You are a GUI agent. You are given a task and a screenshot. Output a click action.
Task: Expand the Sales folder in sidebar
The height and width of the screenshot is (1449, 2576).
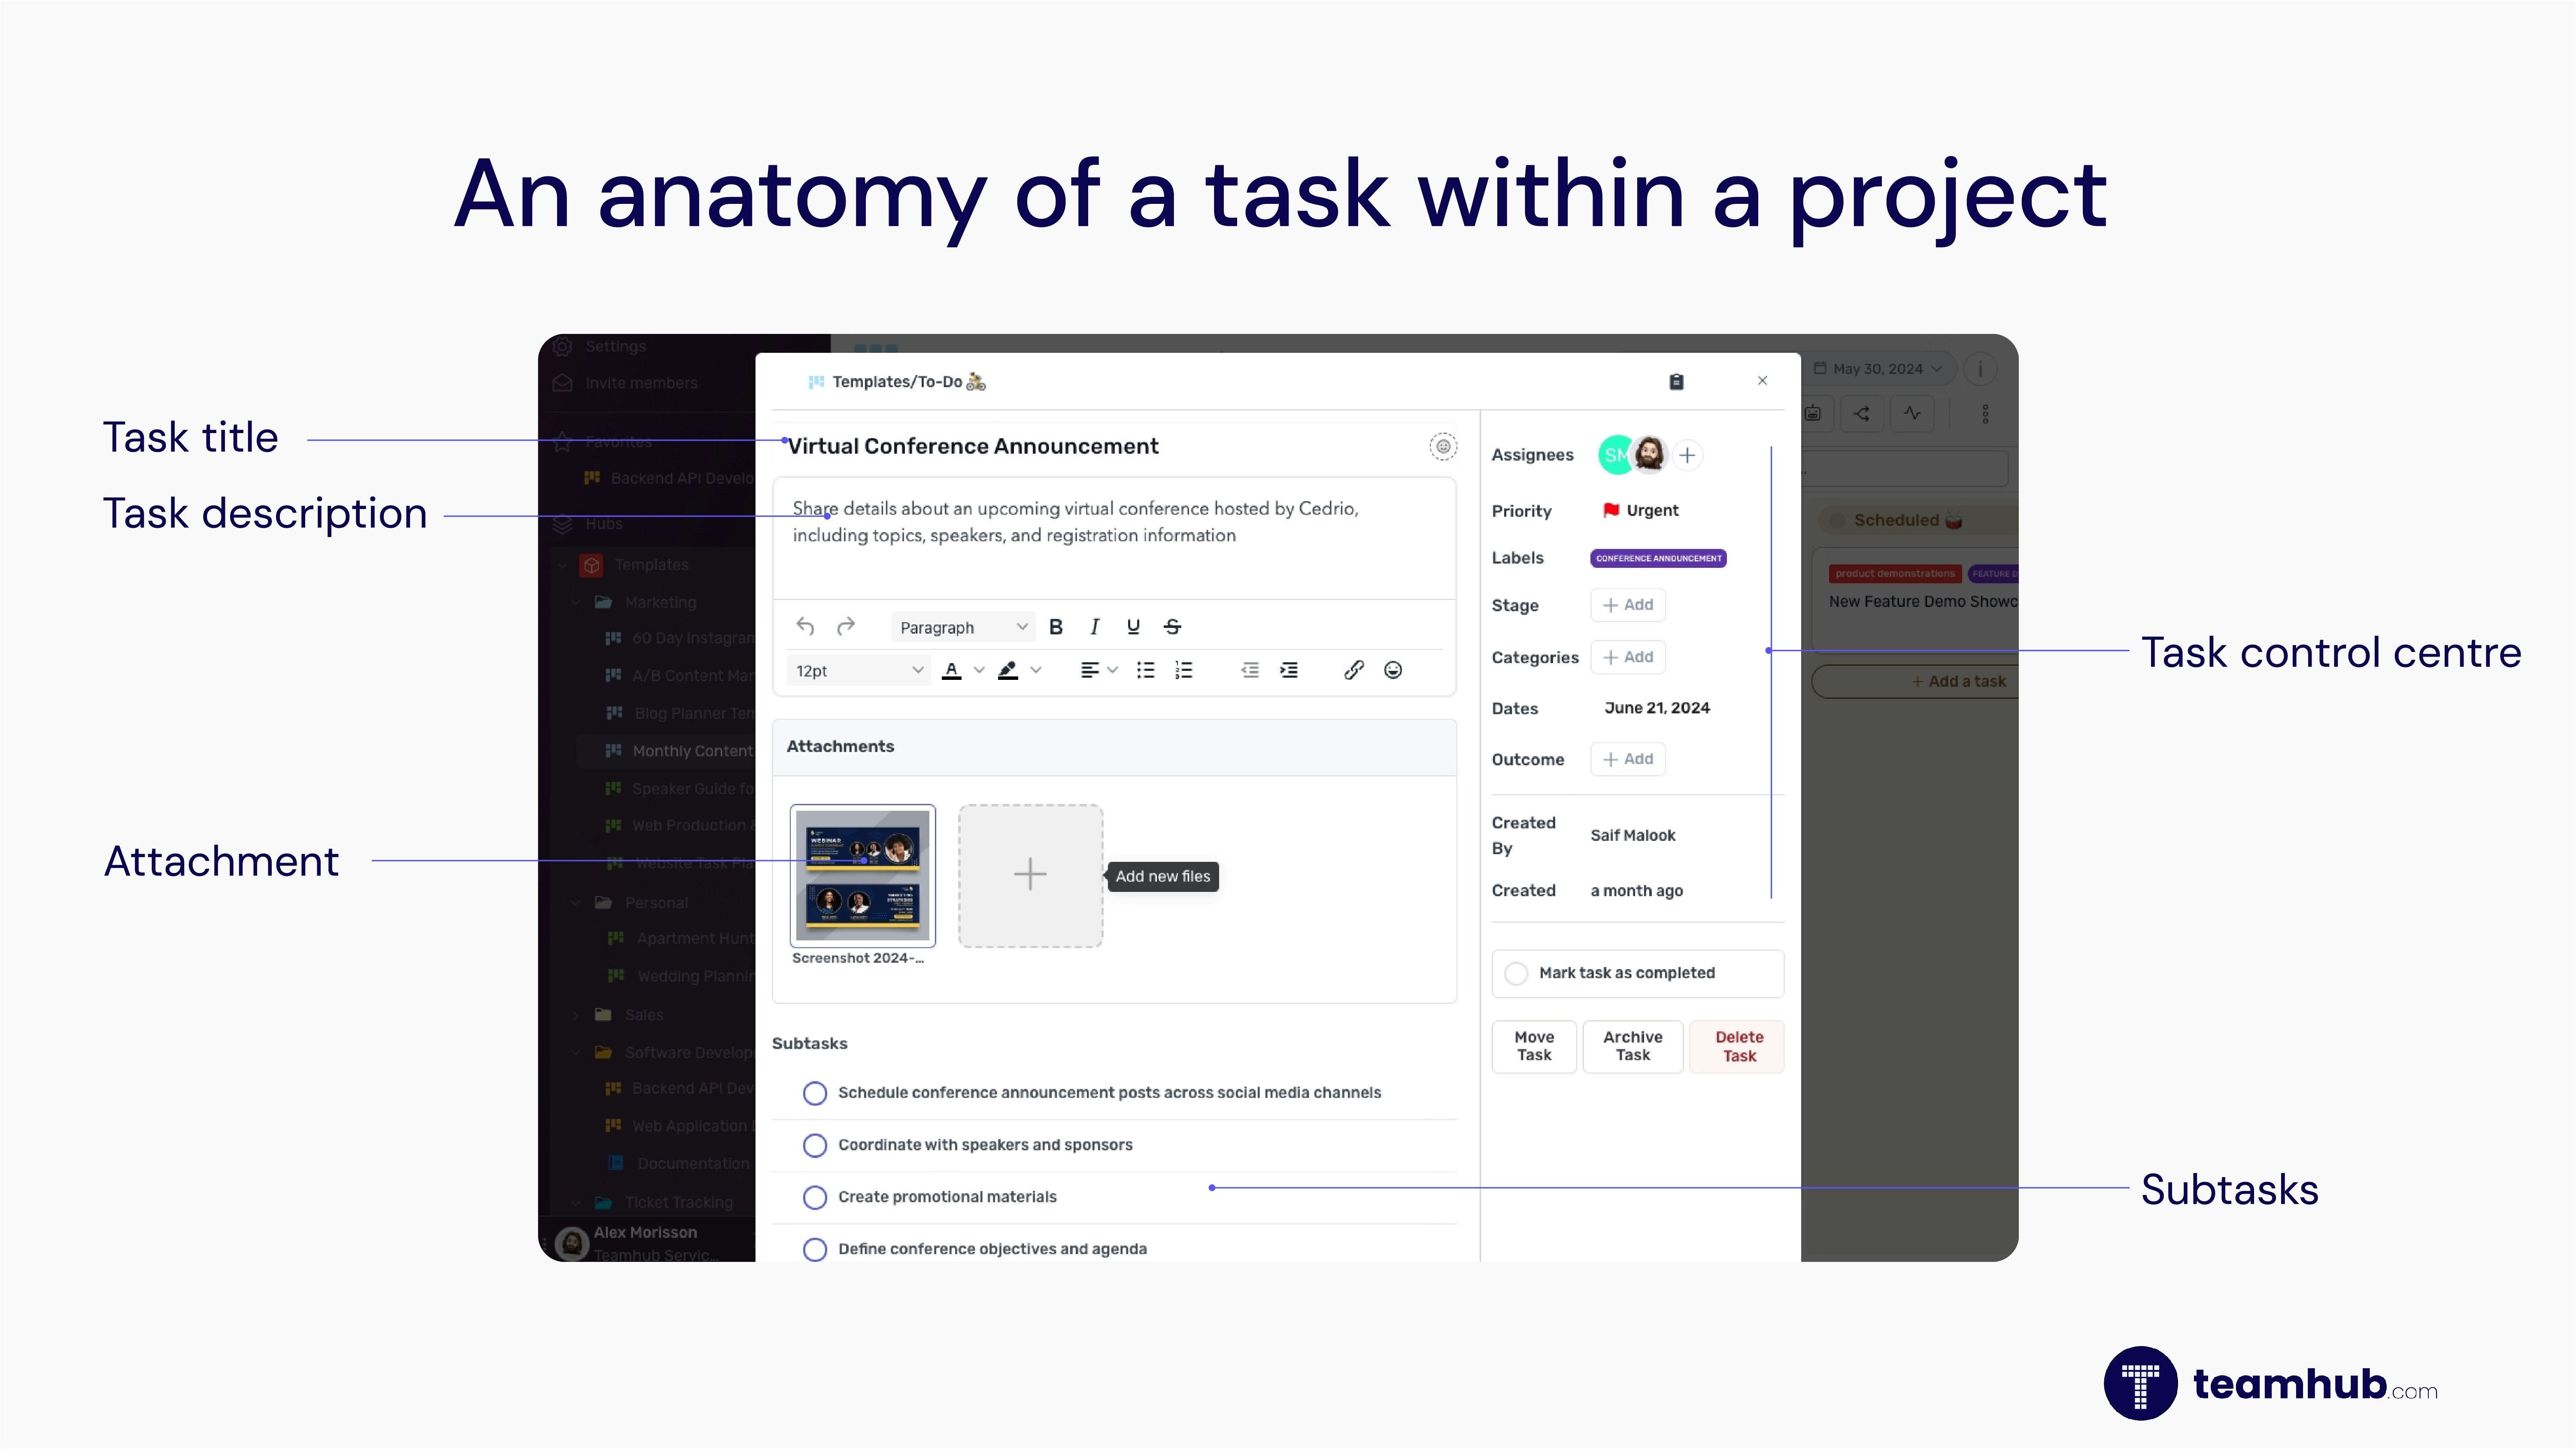click(x=577, y=1015)
